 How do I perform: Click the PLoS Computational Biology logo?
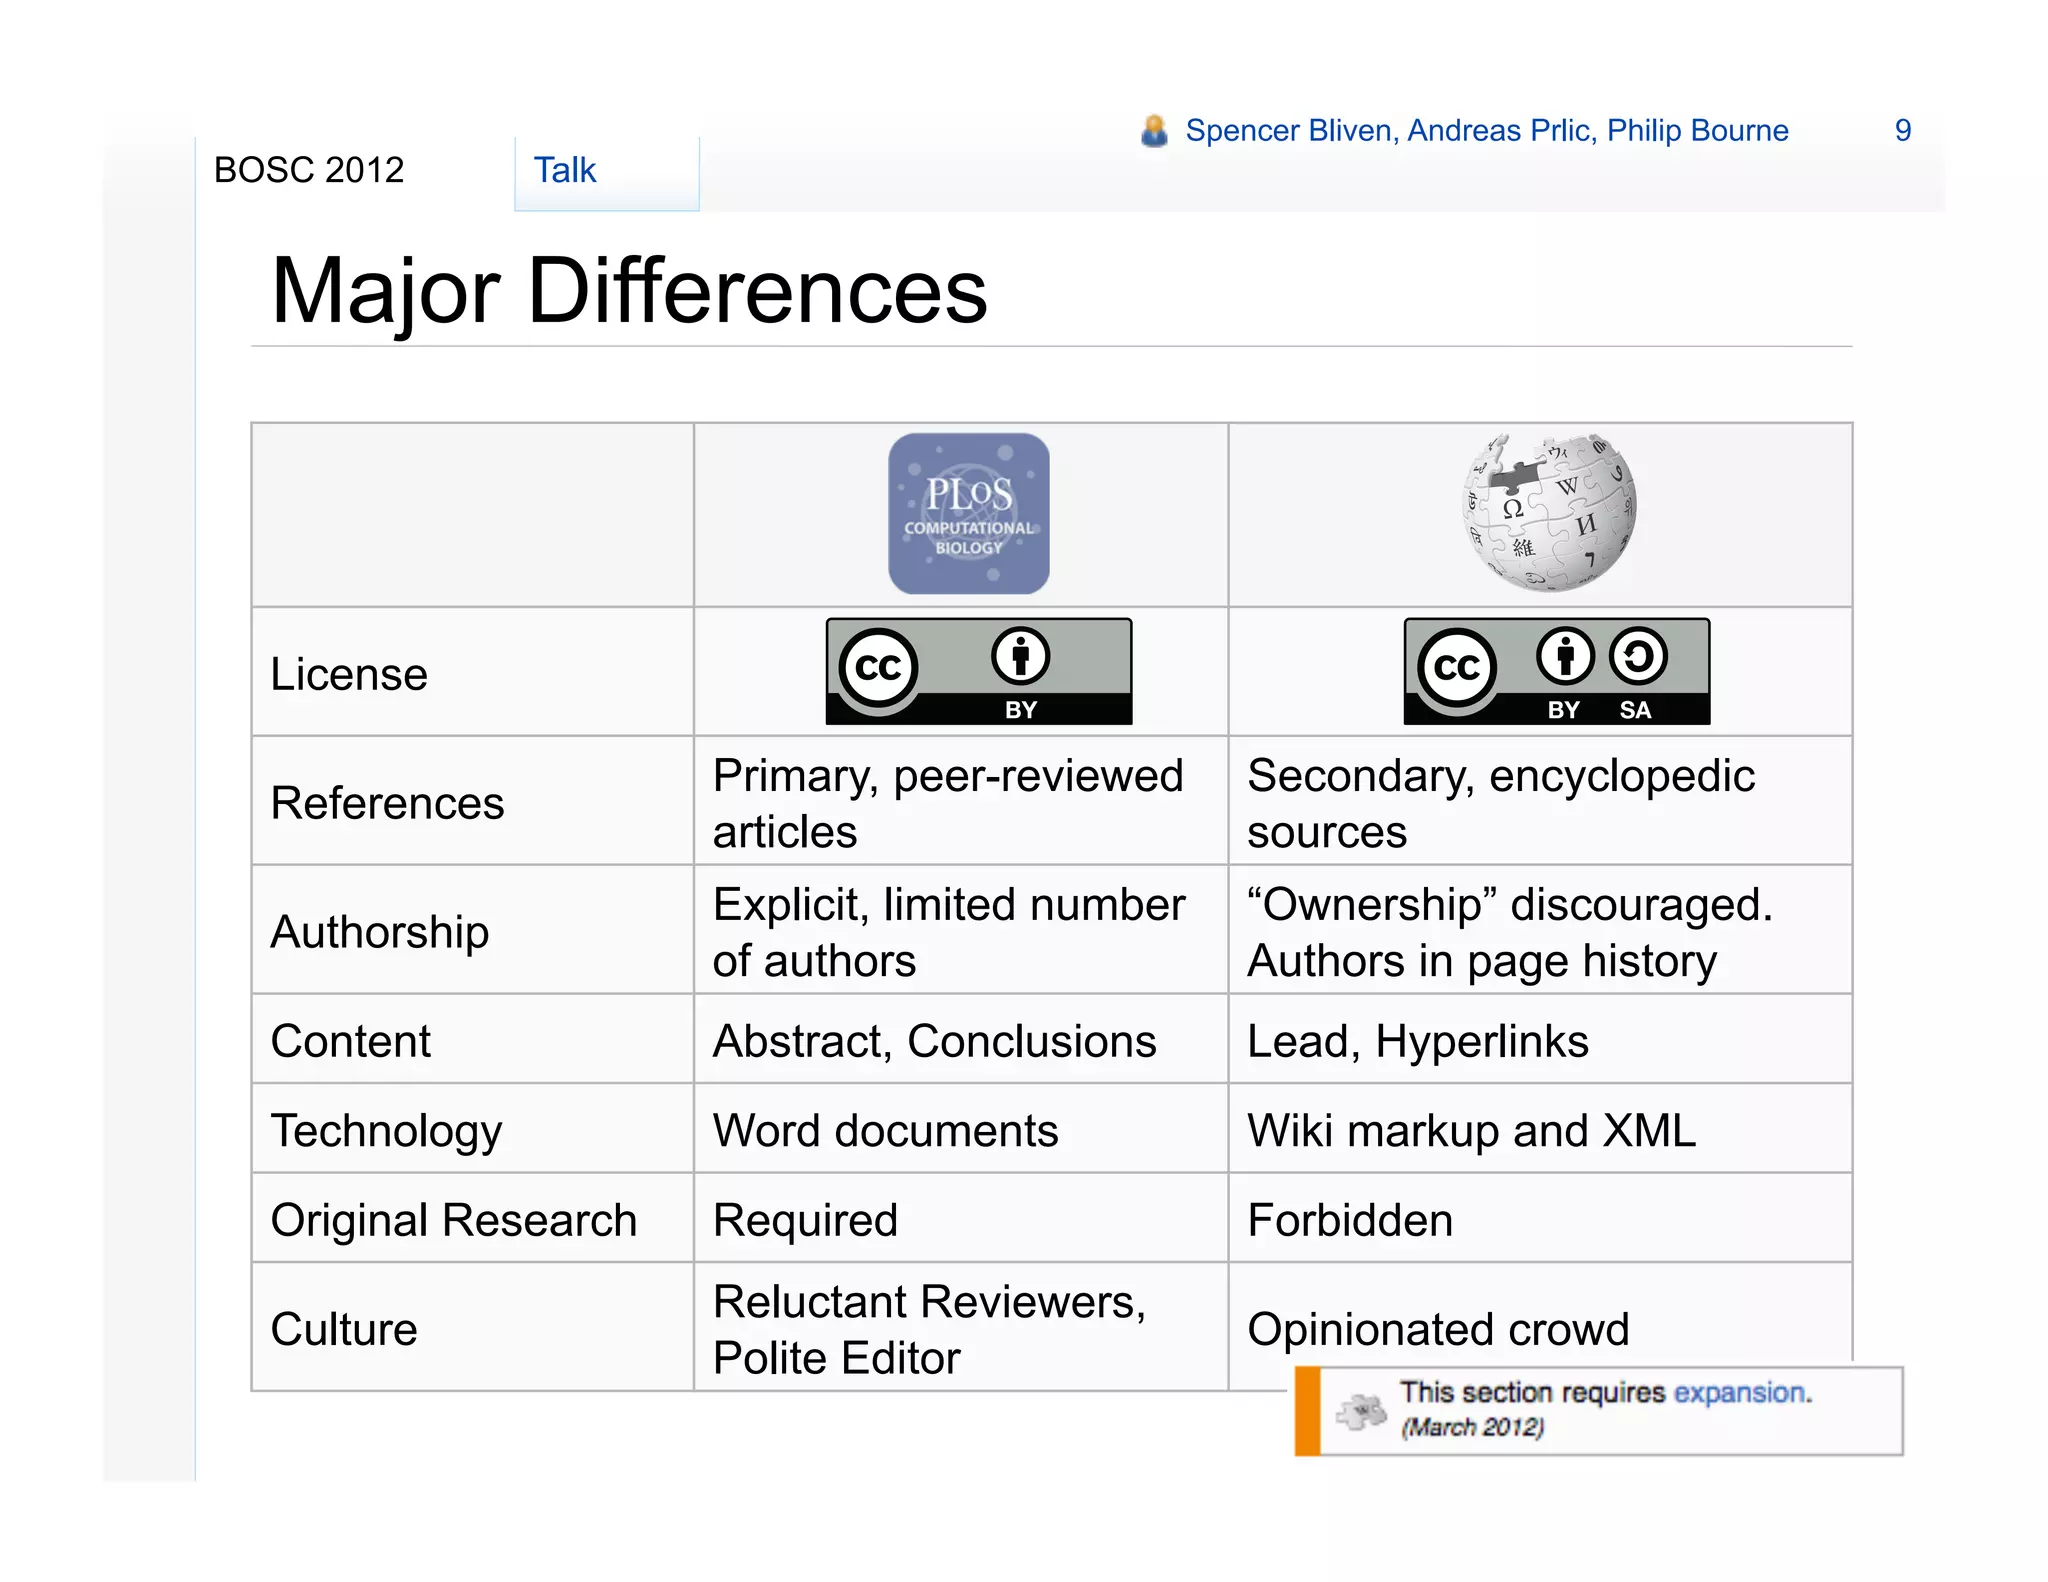pos(968,513)
